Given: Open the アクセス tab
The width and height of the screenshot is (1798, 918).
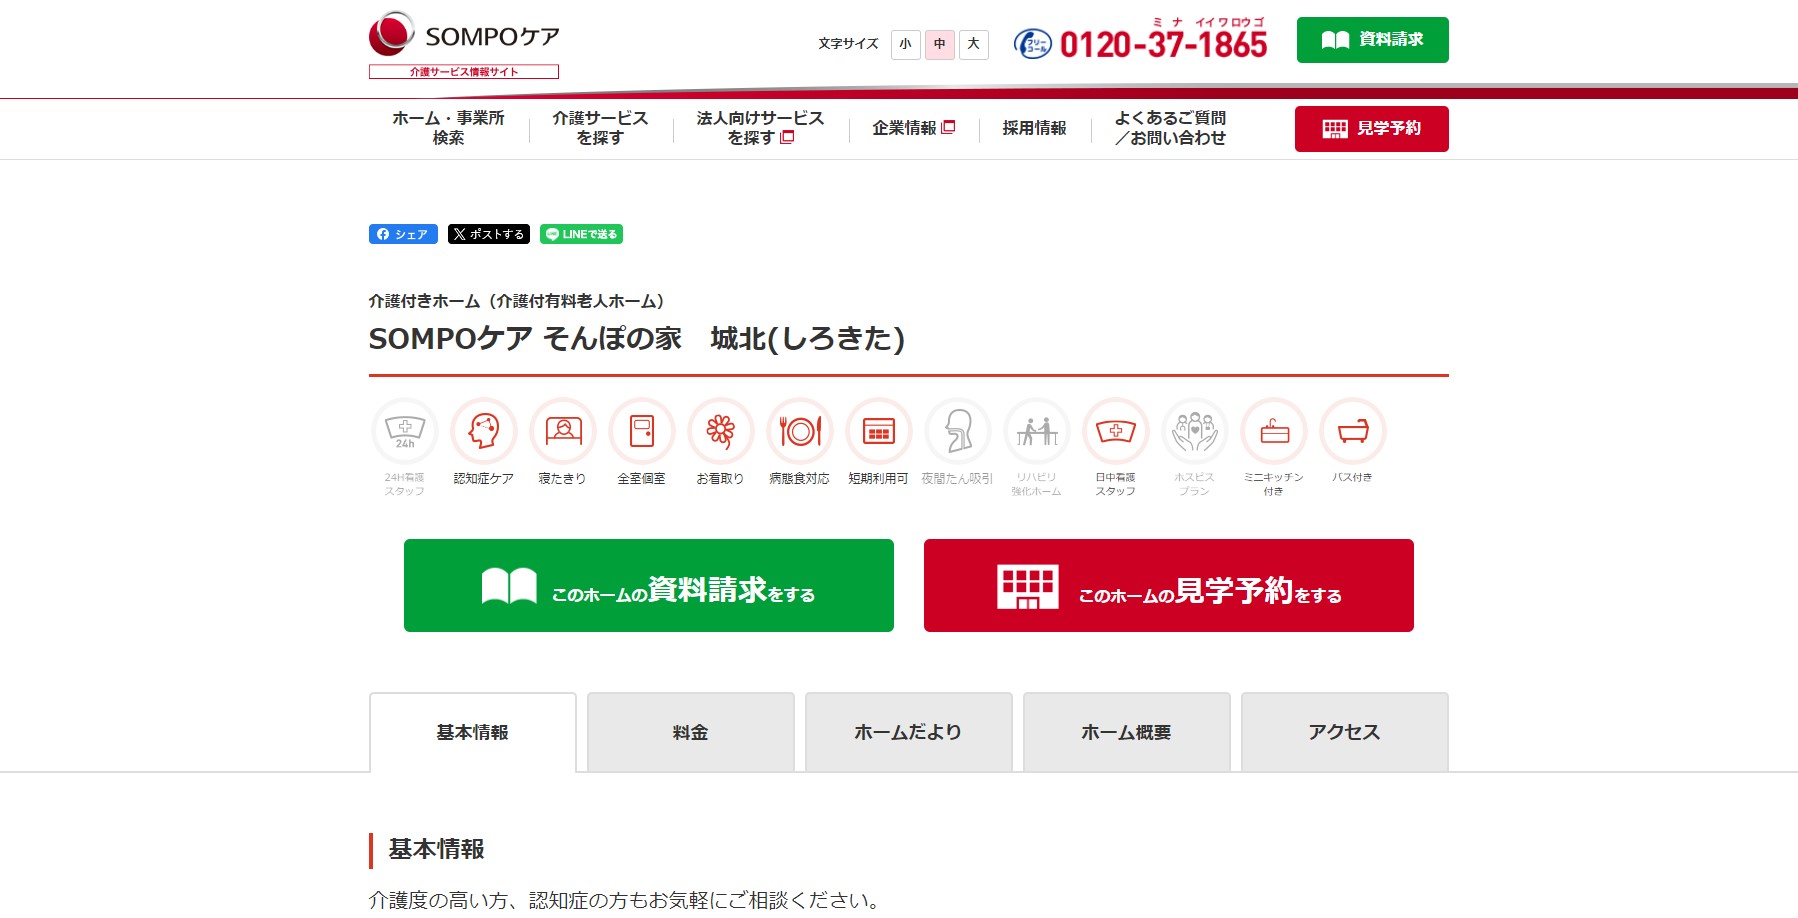Looking at the screenshot, I should [1343, 731].
